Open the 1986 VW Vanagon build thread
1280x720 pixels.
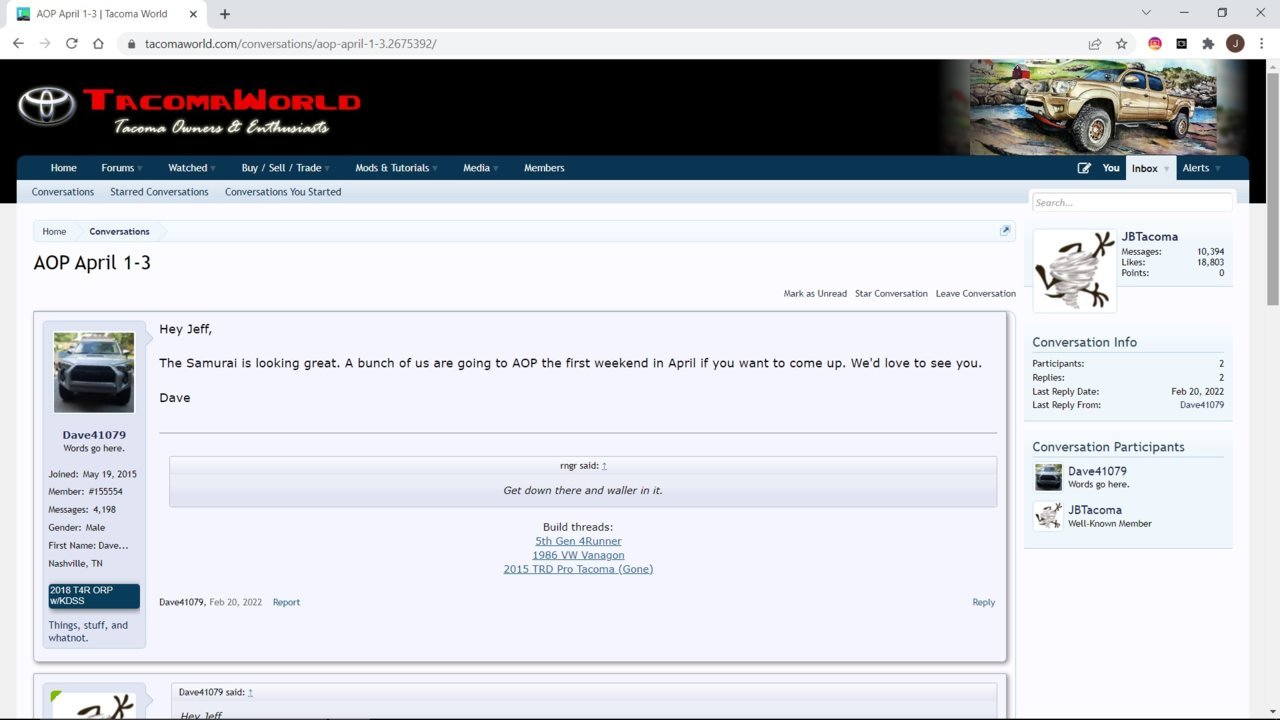[x=578, y=555]
